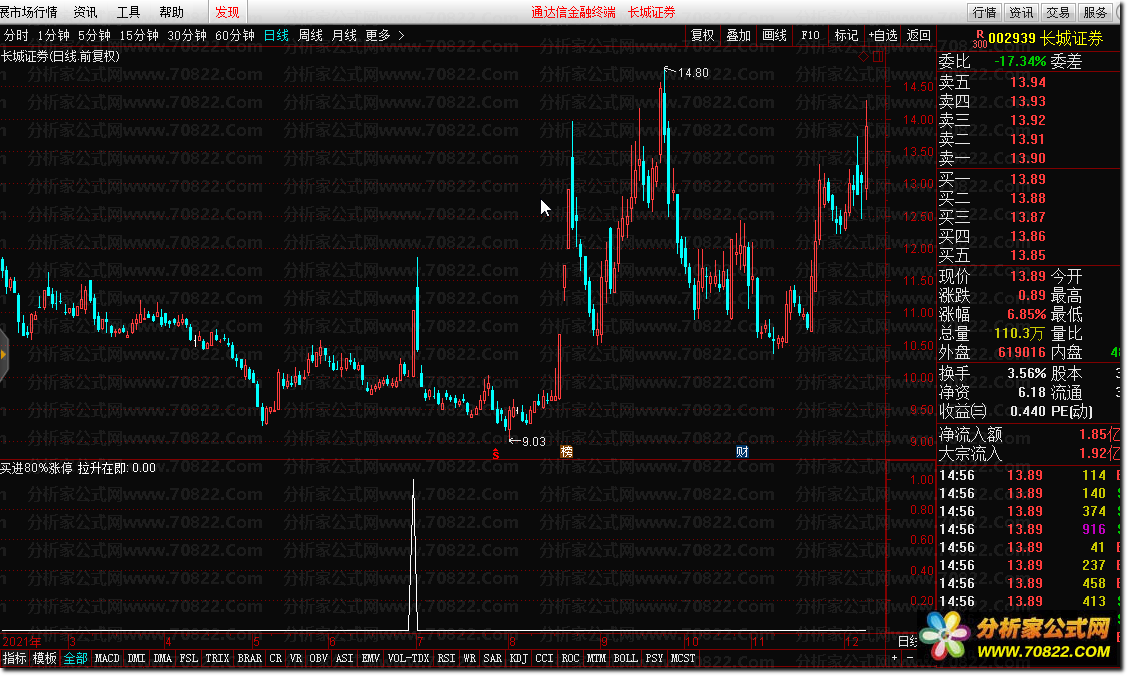Apply the WR indicator

pos(469,658)
